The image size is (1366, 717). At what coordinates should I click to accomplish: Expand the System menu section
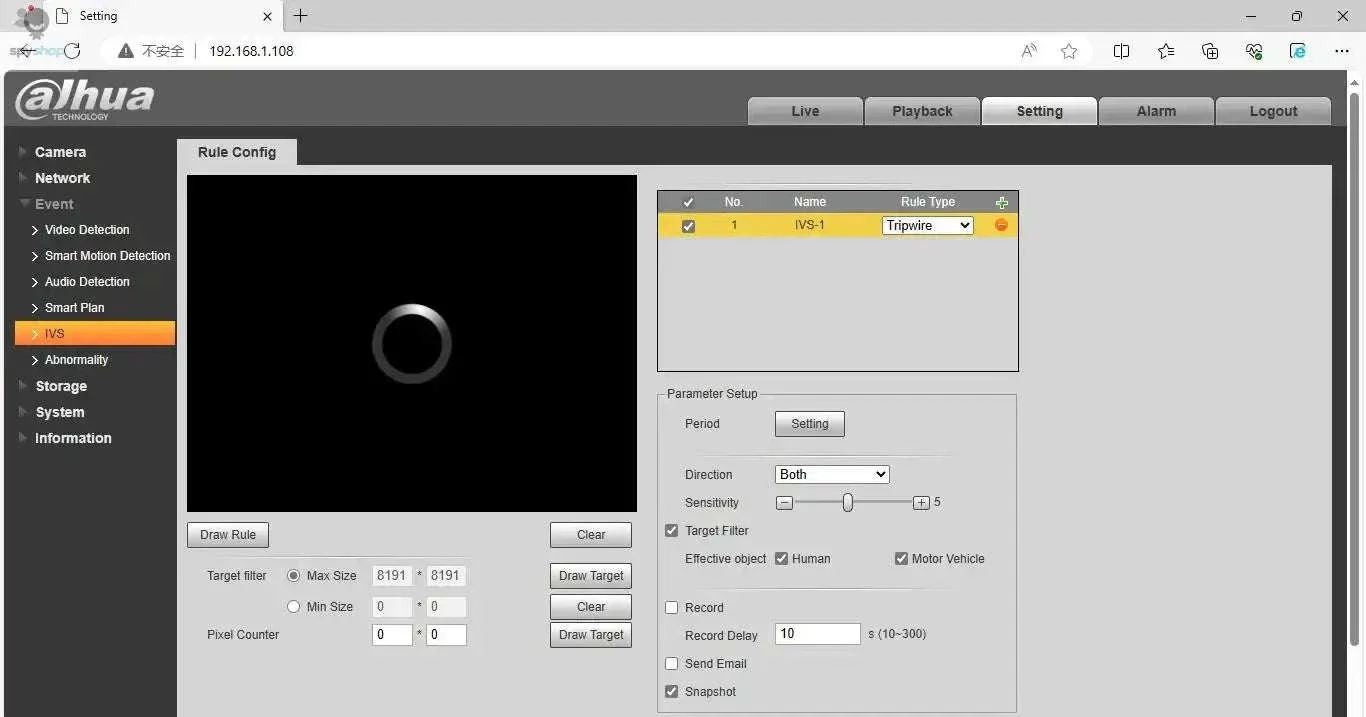[x=60, y=412]
